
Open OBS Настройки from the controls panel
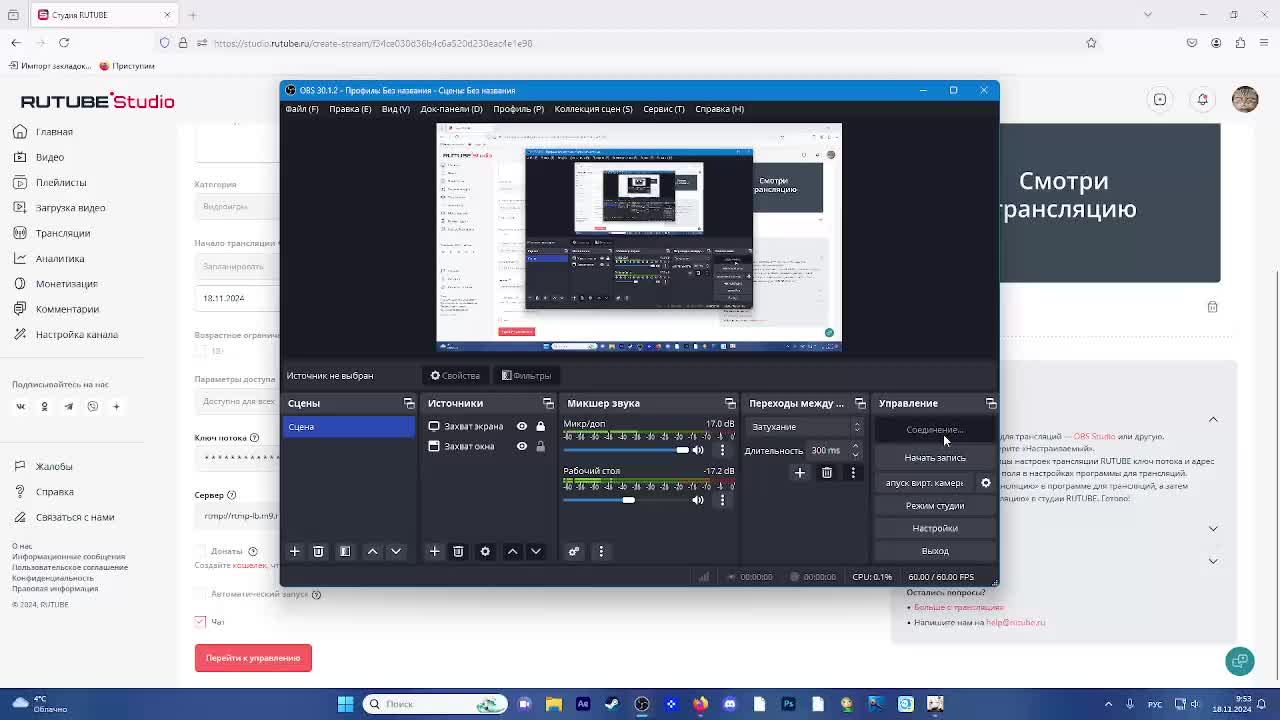click(x=935, y=528)
